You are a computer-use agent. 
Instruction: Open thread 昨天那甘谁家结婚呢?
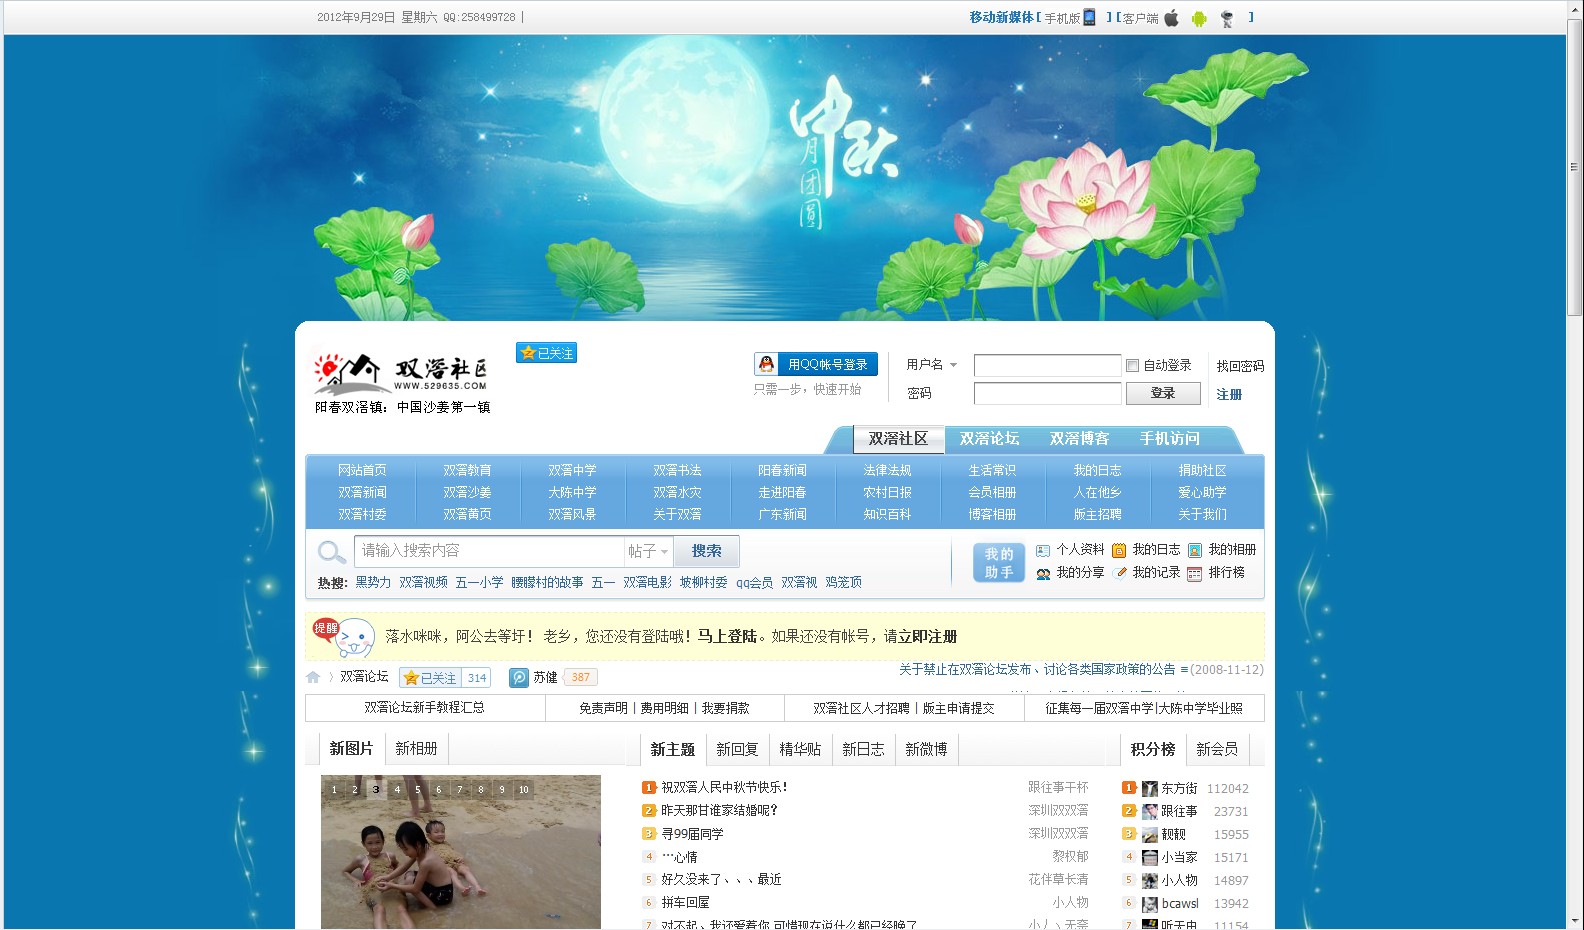pyautogui.click(x=719, y=810)
